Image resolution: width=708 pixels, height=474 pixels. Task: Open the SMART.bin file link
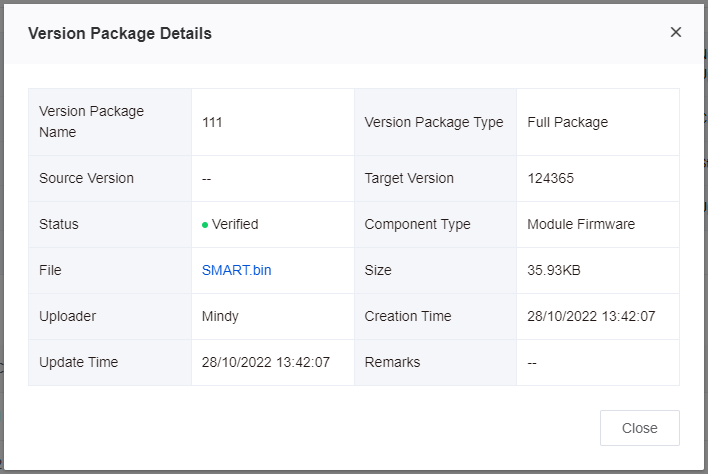tap(236, 270)
